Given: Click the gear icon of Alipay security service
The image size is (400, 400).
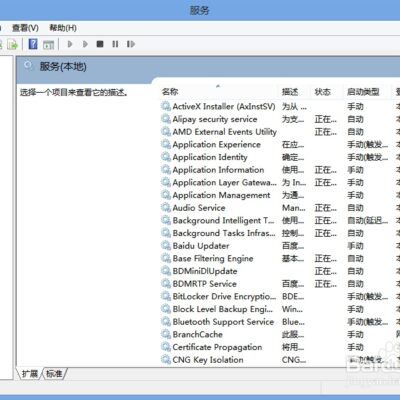Looking at the screenshot, I should point(166,119).
